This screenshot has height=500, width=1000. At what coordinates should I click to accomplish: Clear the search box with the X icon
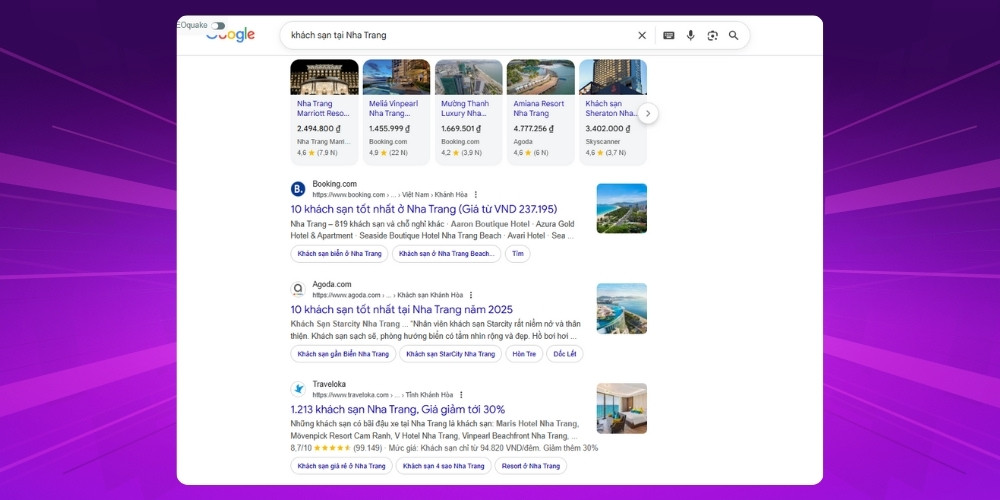coord(642,36)
